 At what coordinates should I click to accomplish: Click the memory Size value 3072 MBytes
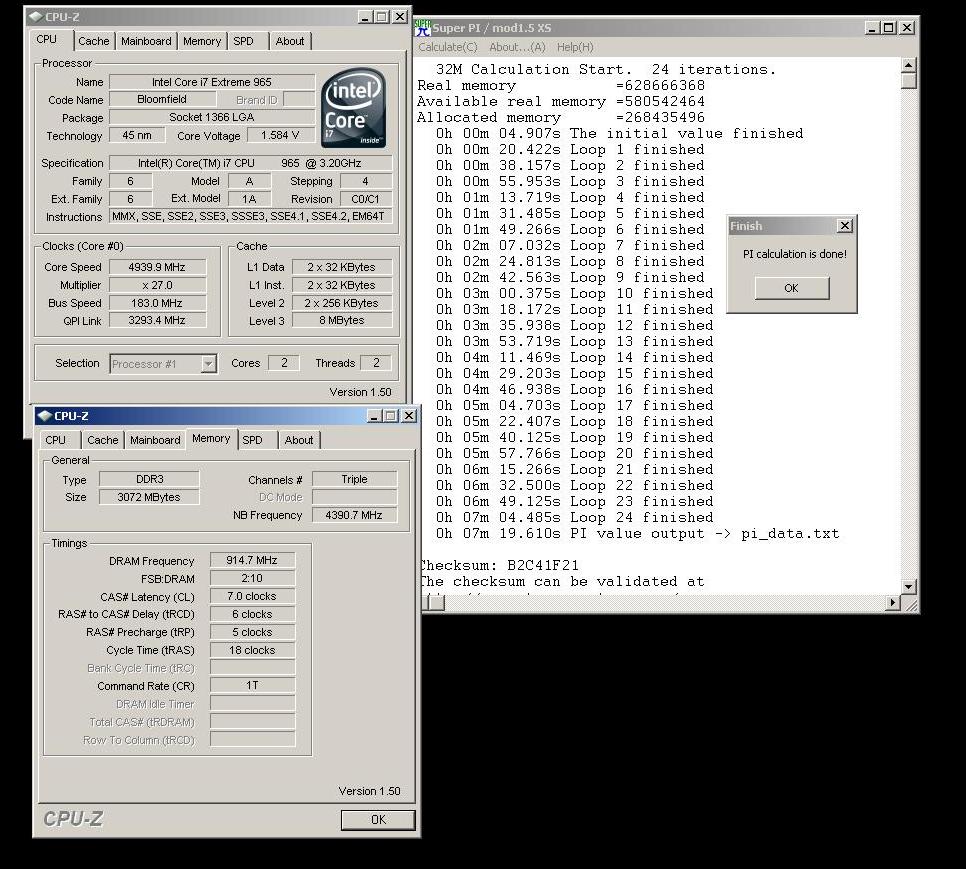click(x=149, y=497)
